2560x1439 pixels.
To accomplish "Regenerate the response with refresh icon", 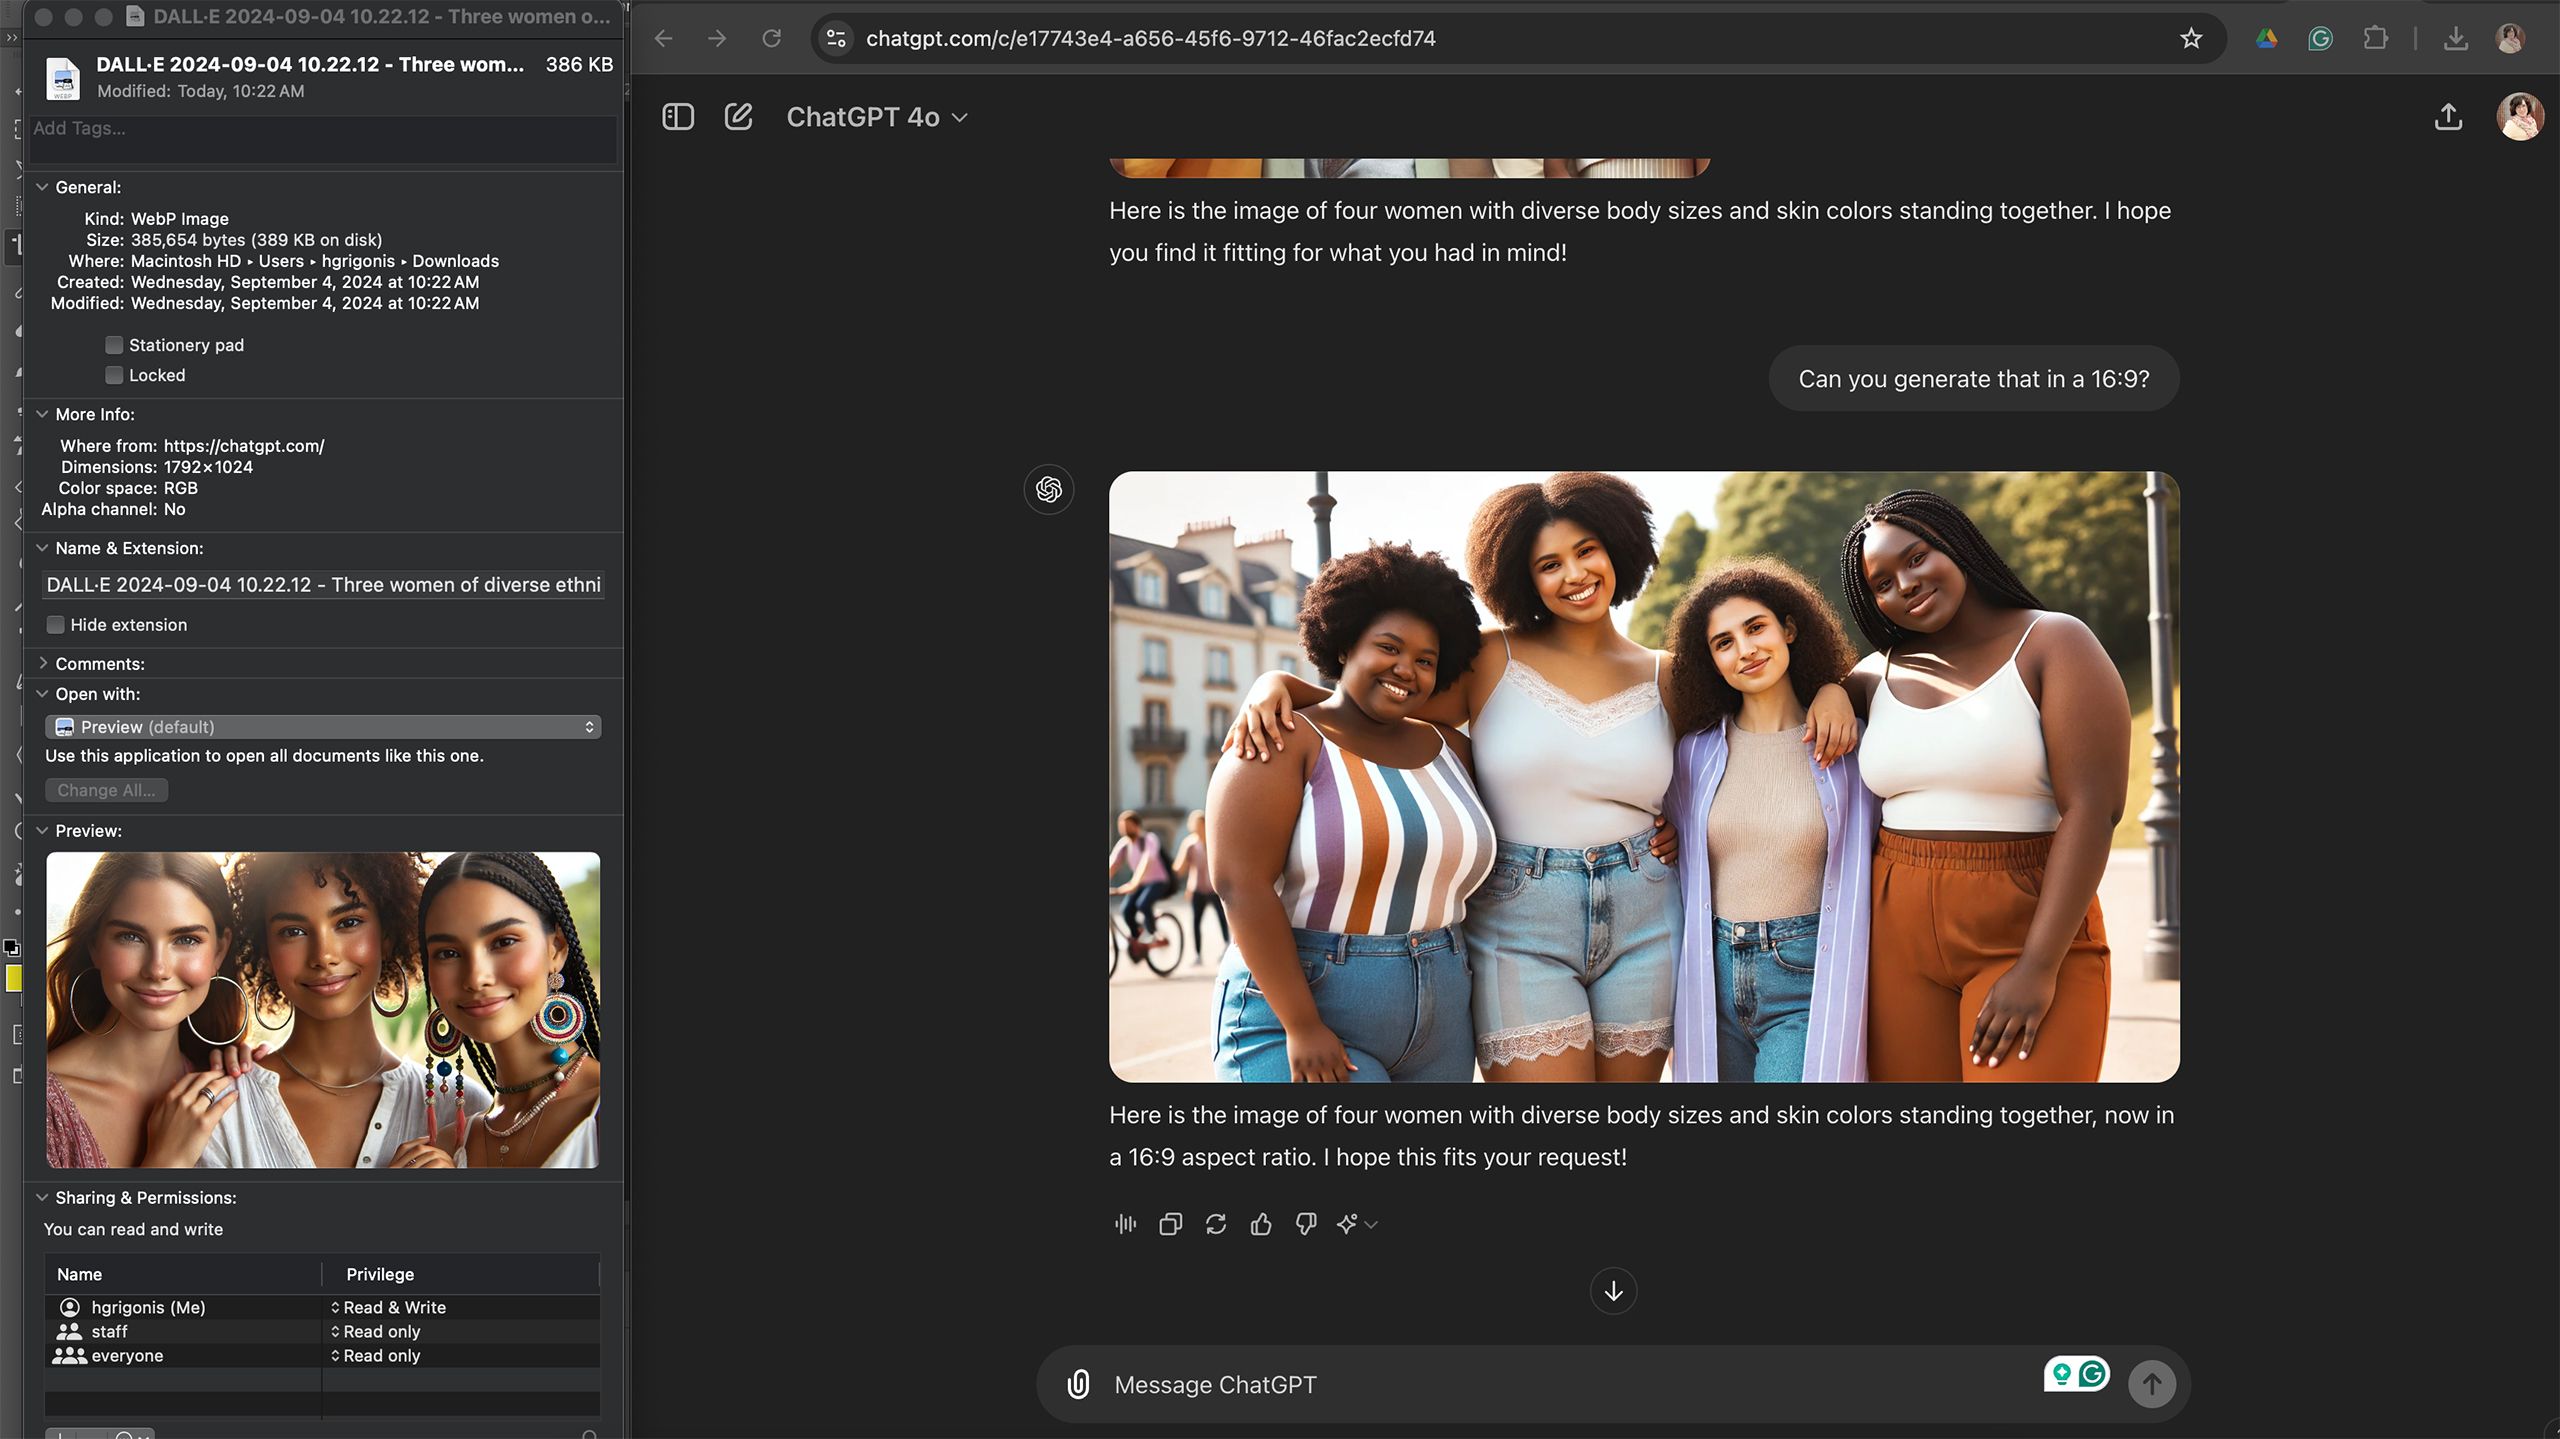I will pos(1215,1224).
